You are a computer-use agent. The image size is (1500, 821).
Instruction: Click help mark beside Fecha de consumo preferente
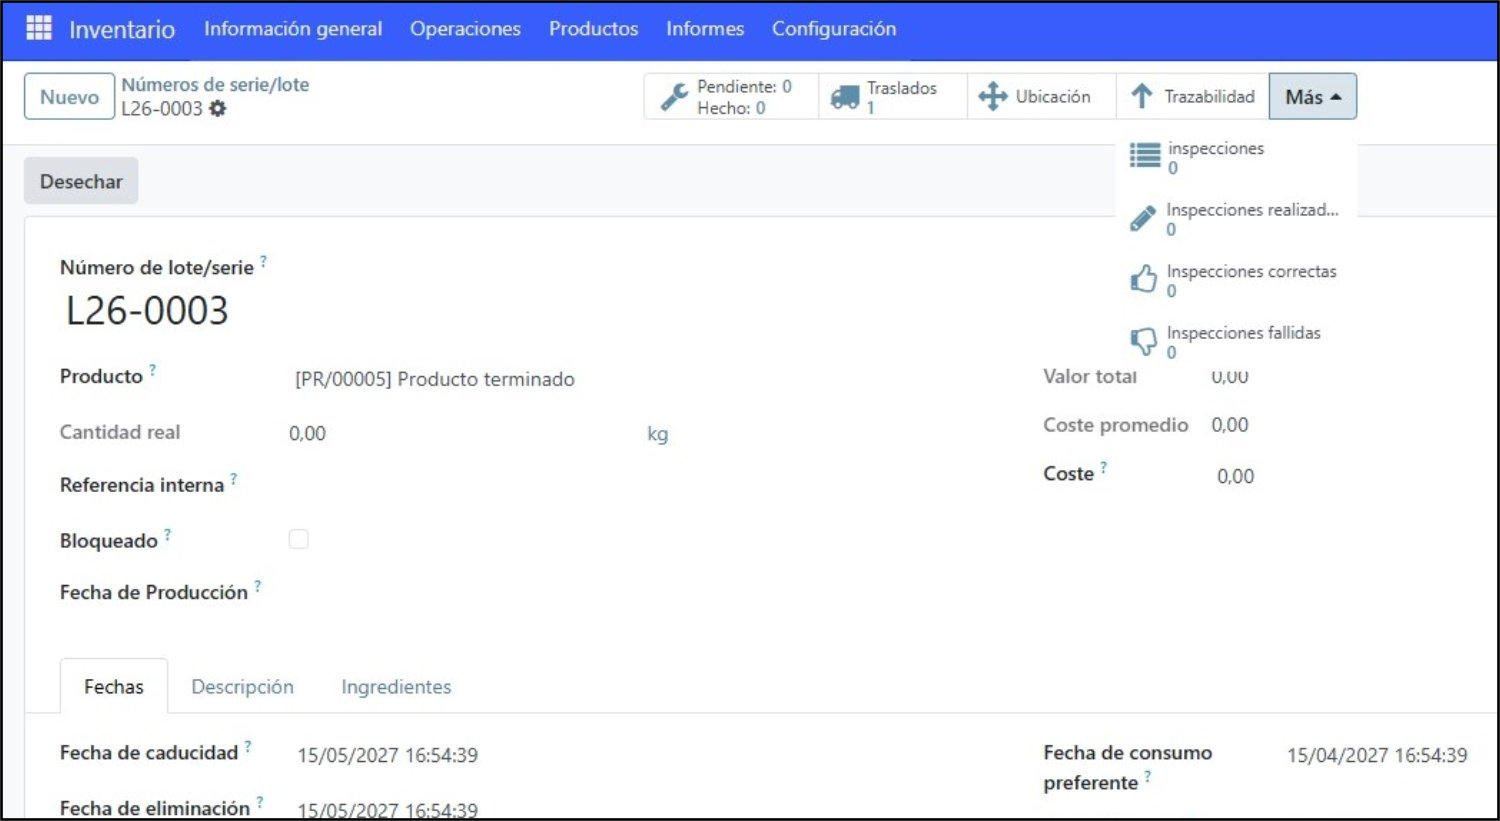[1147, 776]
